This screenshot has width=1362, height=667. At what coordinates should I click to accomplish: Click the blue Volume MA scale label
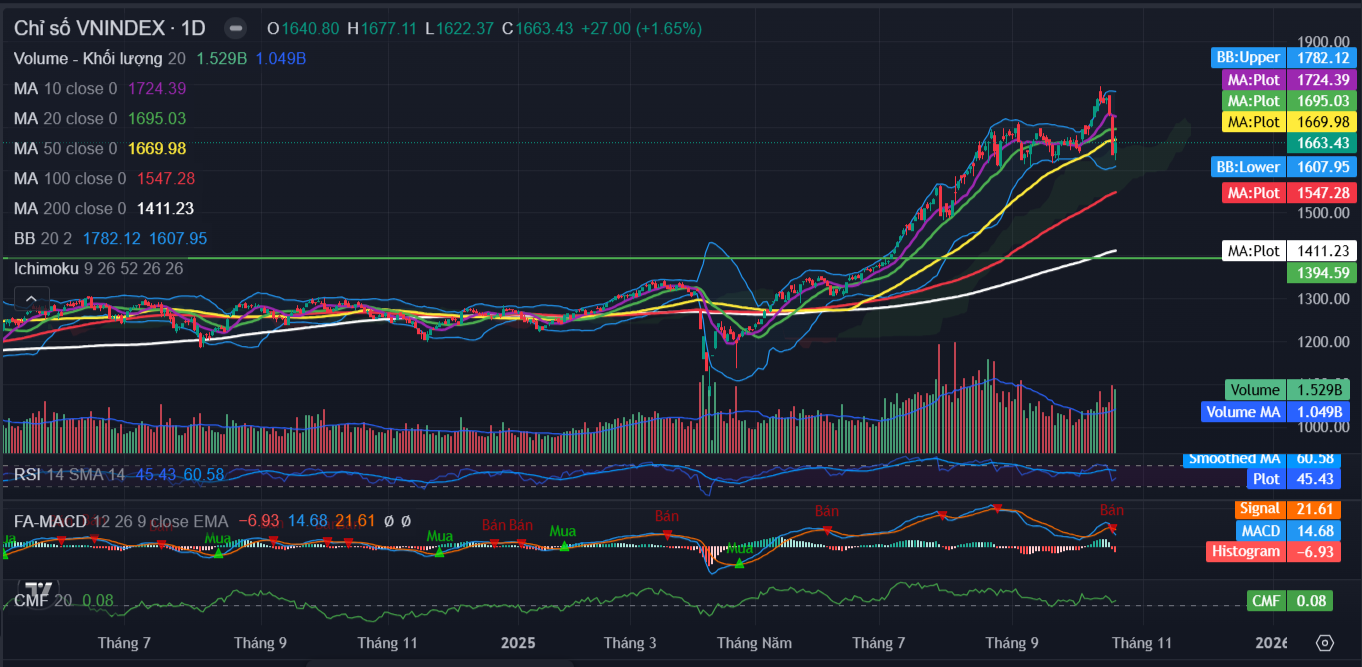(x=1241, y=411)
